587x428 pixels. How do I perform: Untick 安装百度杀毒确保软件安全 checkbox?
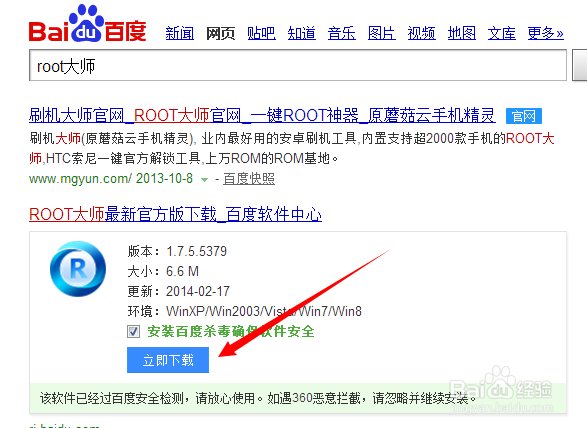(x=133, y=331)
